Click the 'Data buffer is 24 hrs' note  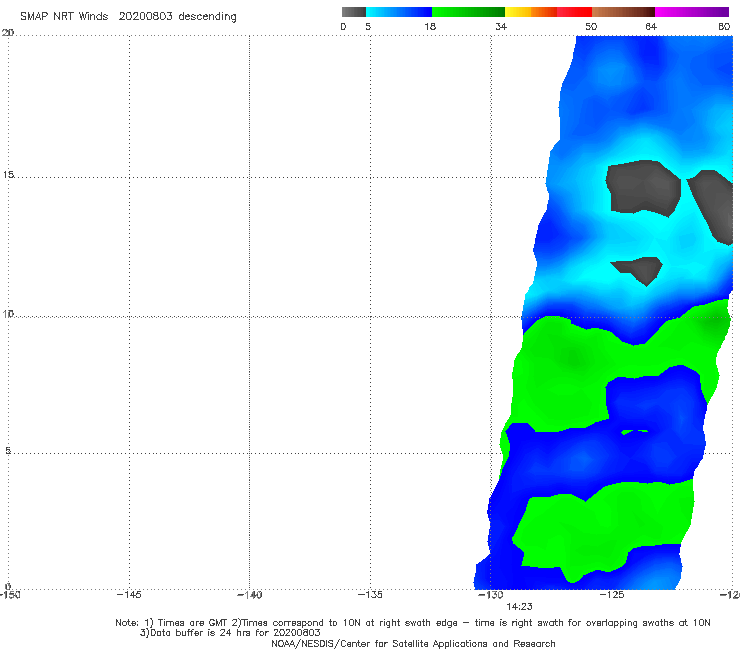point(230,633)
